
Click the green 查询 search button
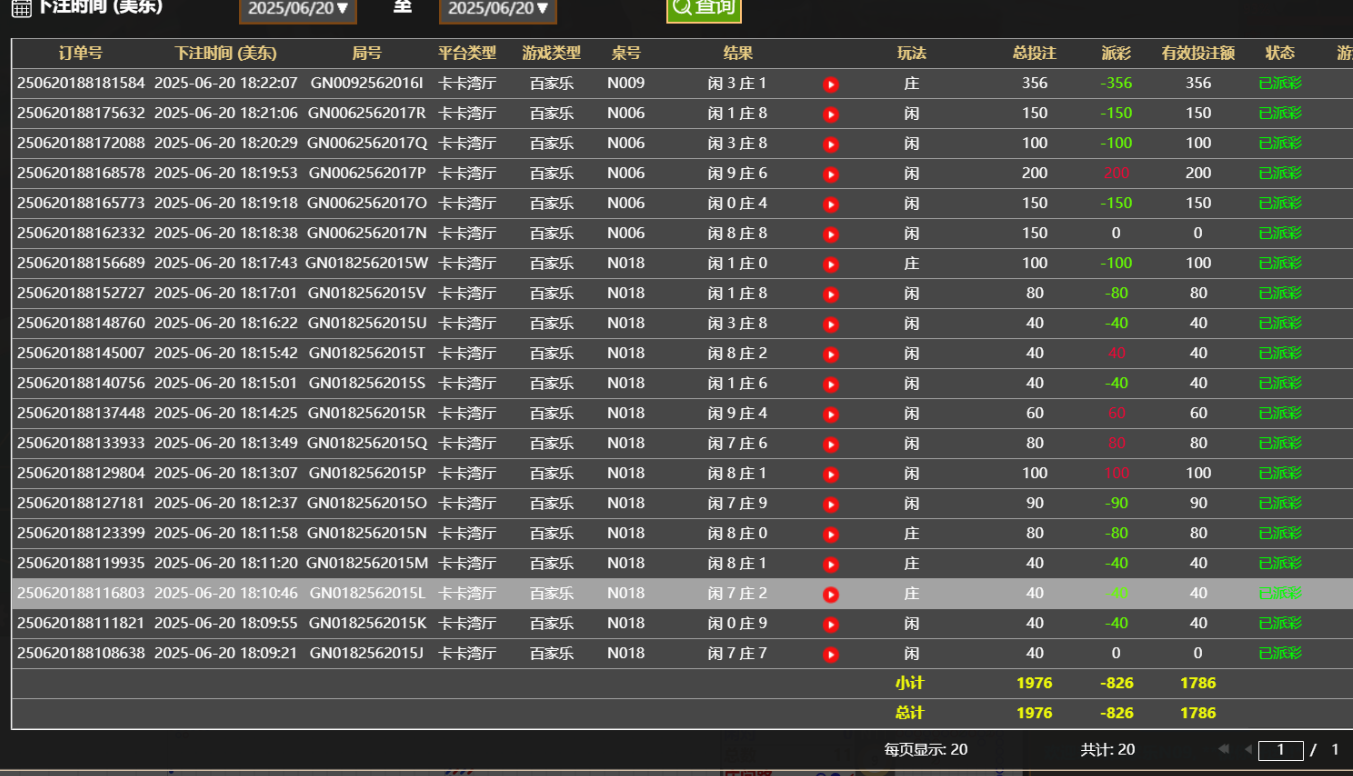tap(703, 8)
